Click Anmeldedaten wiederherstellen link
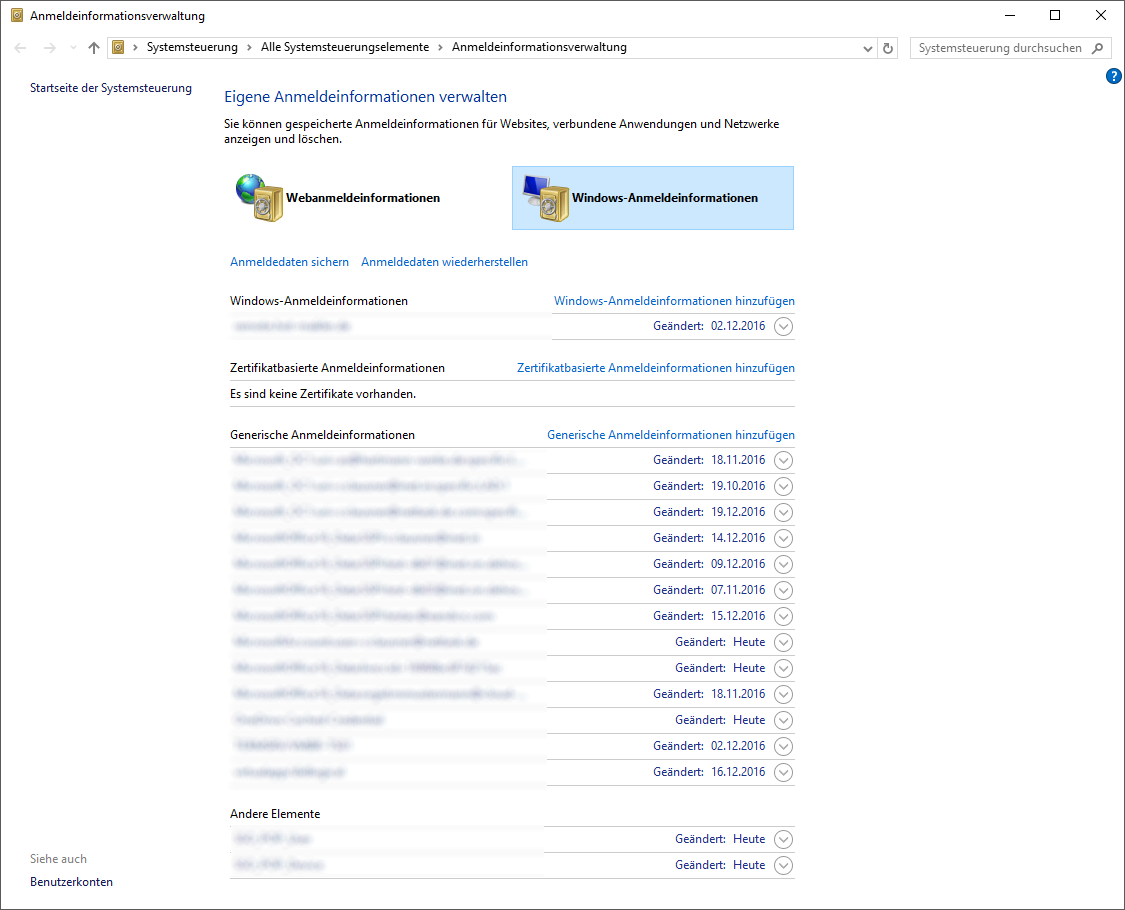This screenshot has height=910, width=1125. pos(444,262)
